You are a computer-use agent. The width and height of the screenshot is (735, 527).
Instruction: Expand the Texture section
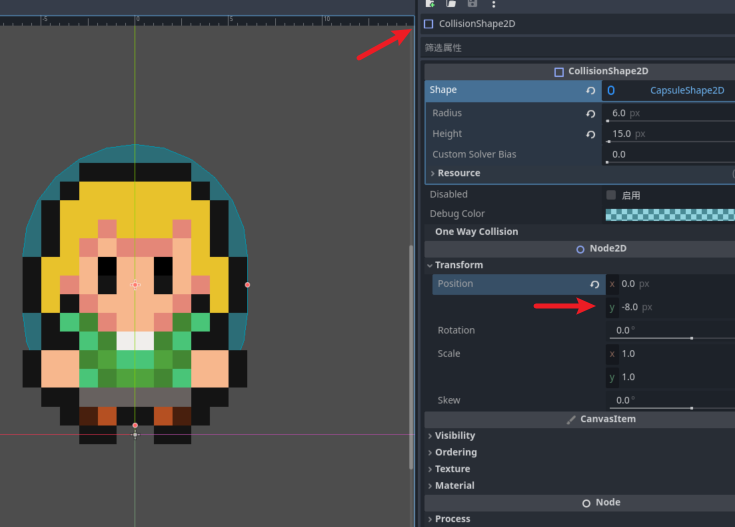(x=452, y=469)
